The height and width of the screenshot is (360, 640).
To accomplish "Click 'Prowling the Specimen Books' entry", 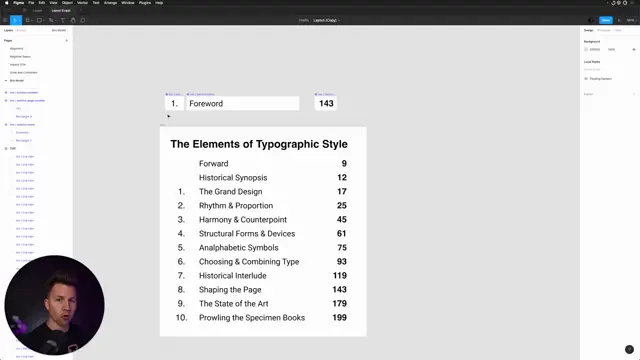I will pos(252,318).
